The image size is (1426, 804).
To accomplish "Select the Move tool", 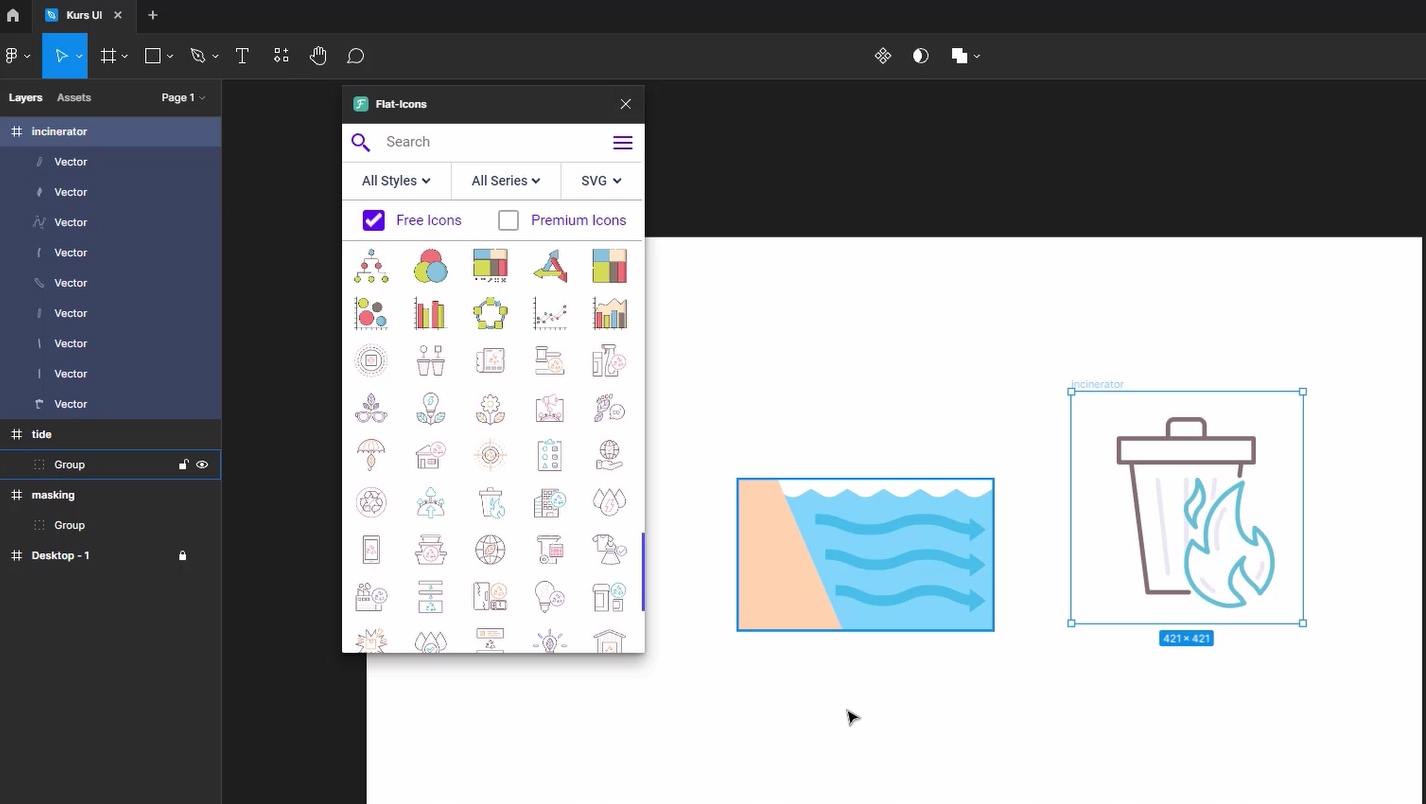I will 60,56.
